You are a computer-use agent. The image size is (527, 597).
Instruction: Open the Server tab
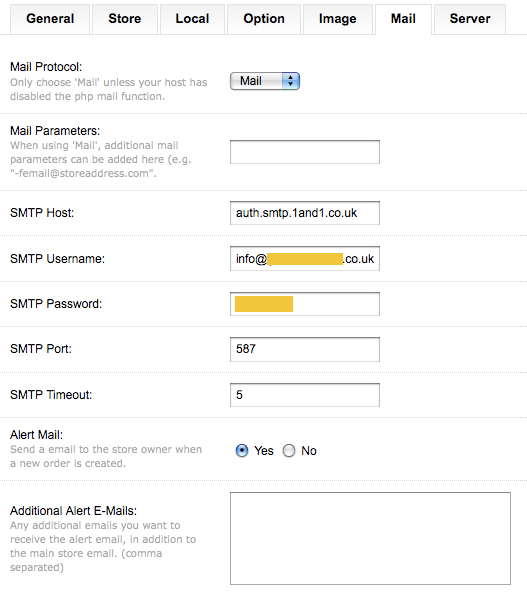click(x=470, y=19)
